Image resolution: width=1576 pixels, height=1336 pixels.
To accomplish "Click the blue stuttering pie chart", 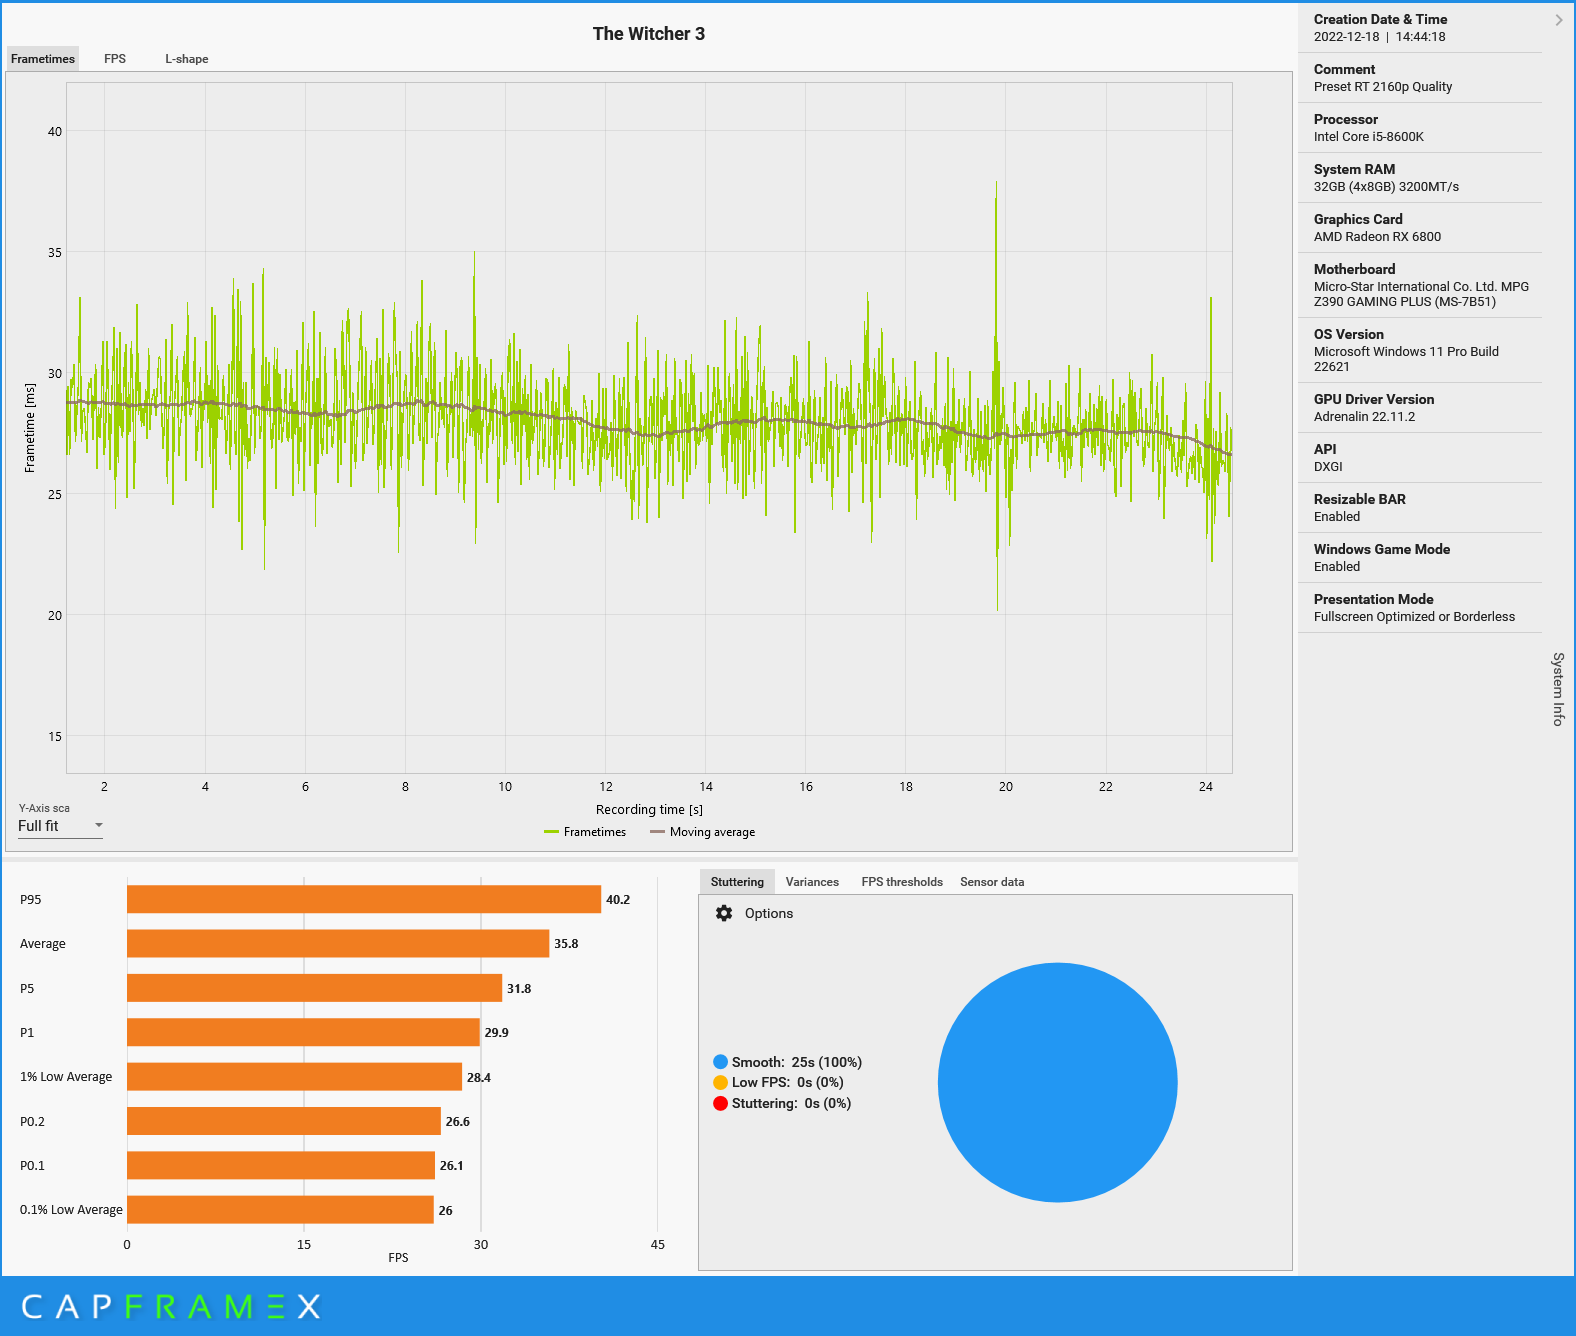I will pos(1058,1082).
